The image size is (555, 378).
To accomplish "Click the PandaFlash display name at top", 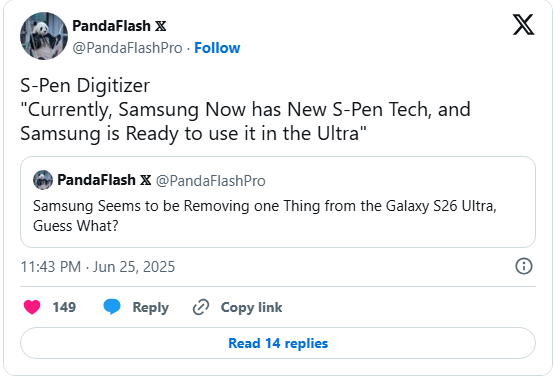I will pos(111,26).
